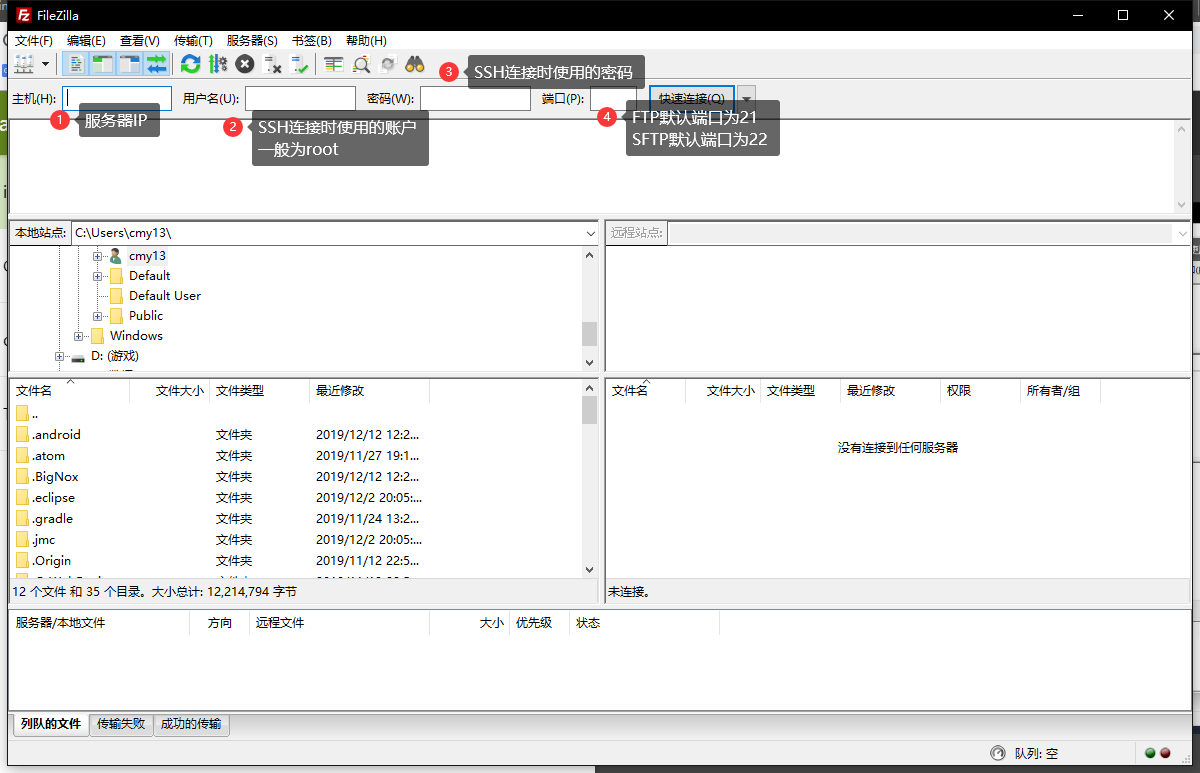Screen dimensions: 1200x773
Task: Select the .gradle folder row
Action: (x=295, y=519)
